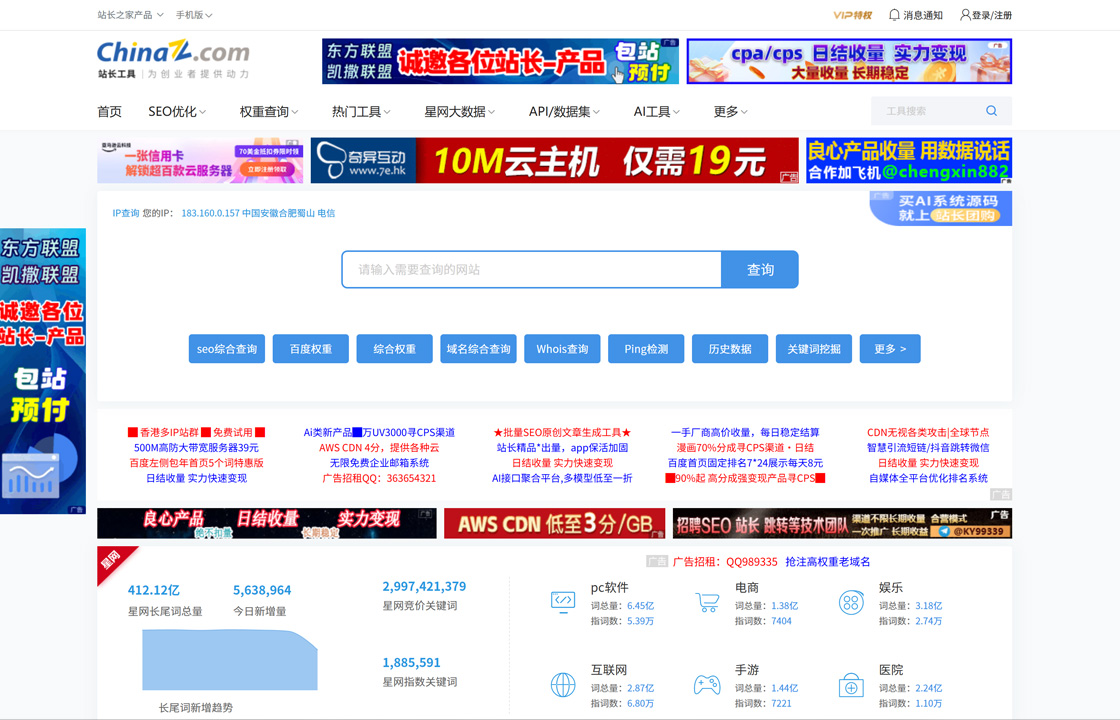Viewport: 1120px width, 720px height.
Task: Click the 自媒体全平台优化排名系统 link
Action: tap(928, 479)
